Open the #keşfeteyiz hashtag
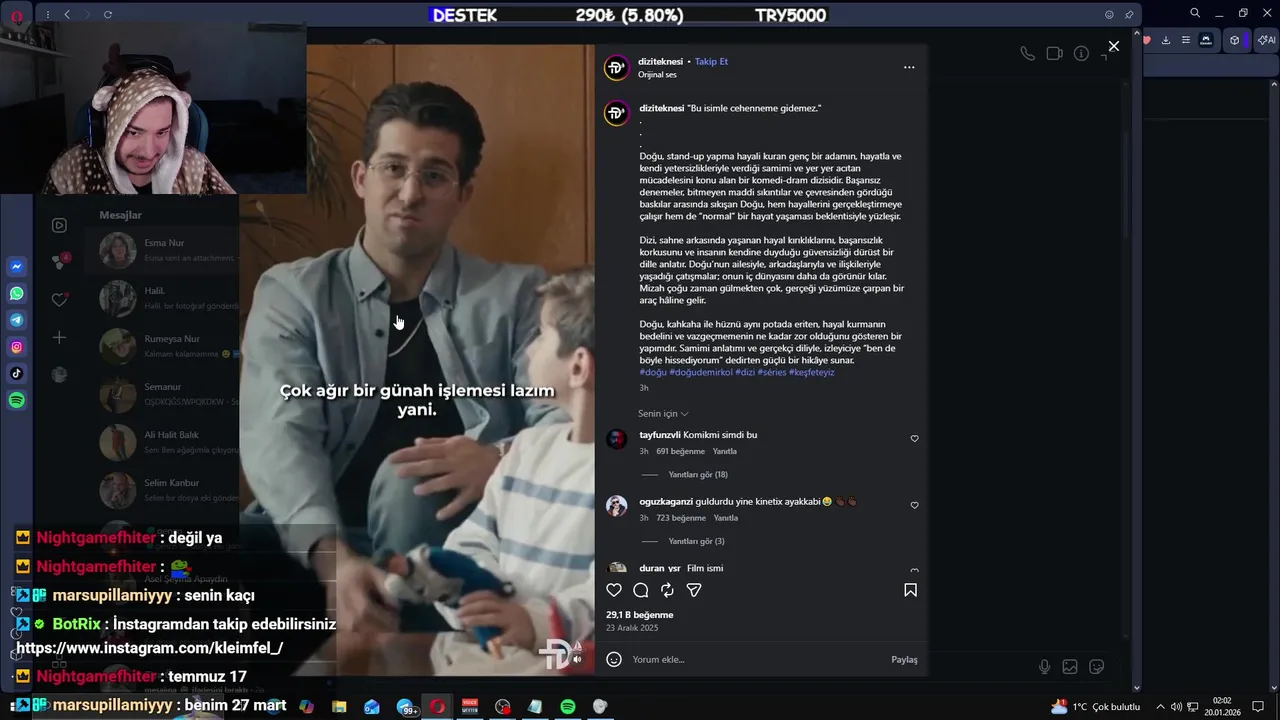The image size is (1280, 720). [811, 372]
